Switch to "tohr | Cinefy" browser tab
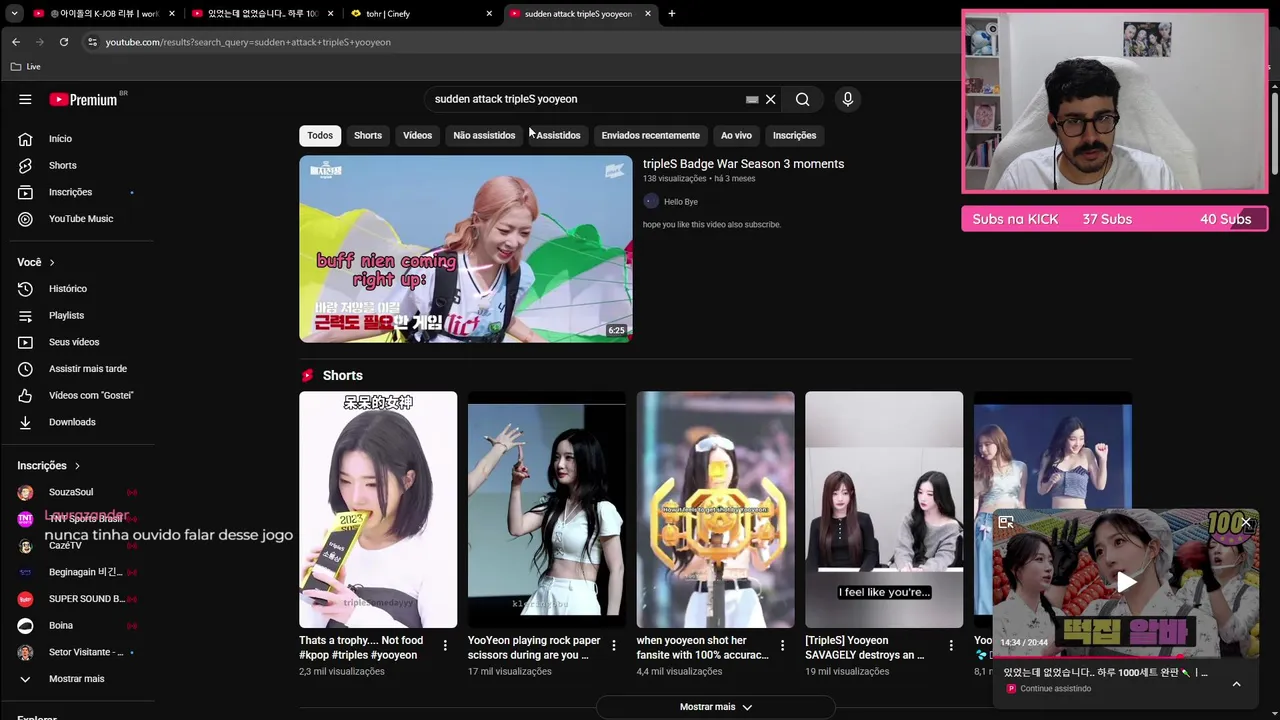Image resolution: width=1280 pixels, height=720 pixels. (421, 14)
